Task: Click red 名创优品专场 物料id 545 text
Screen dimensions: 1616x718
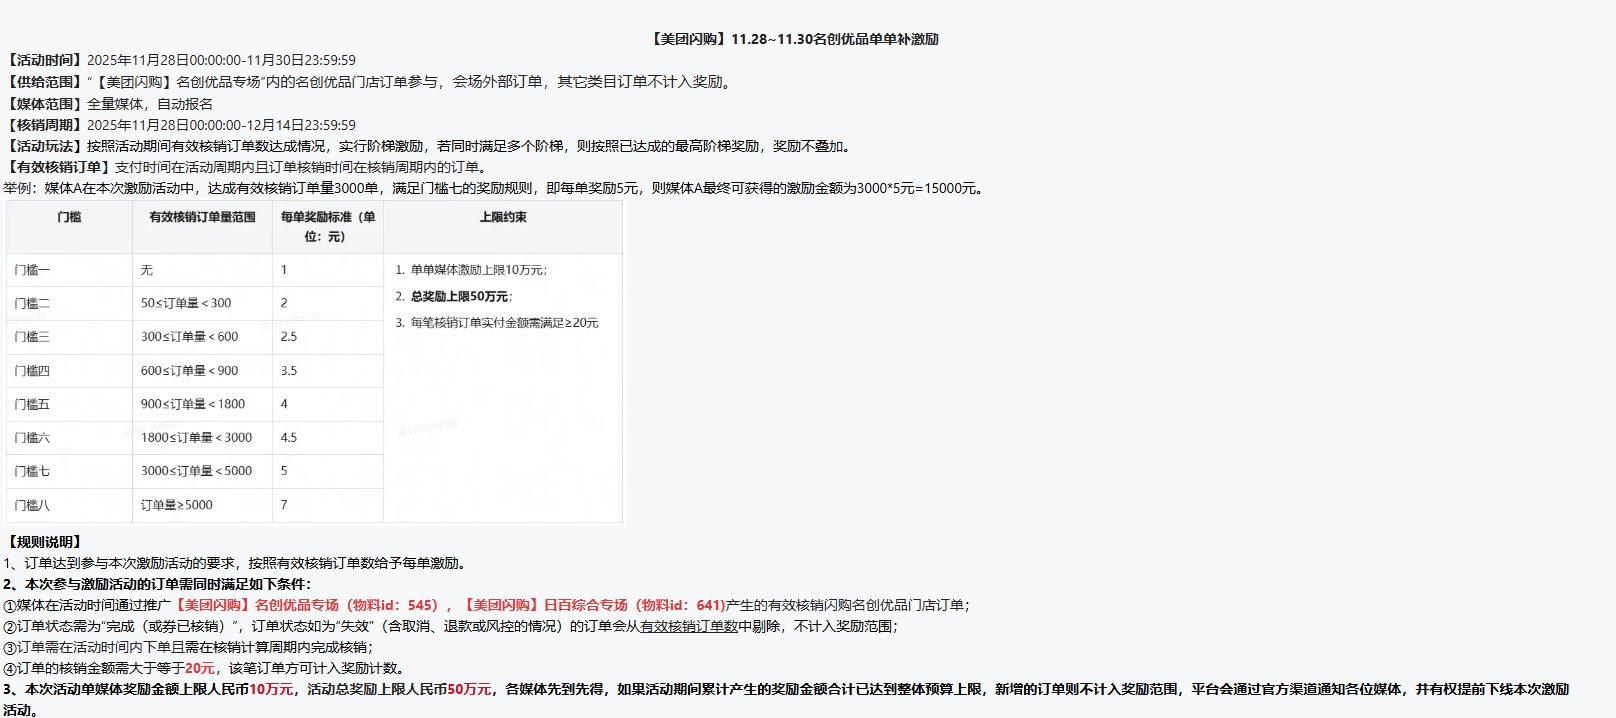Action: tap(306, 605)
